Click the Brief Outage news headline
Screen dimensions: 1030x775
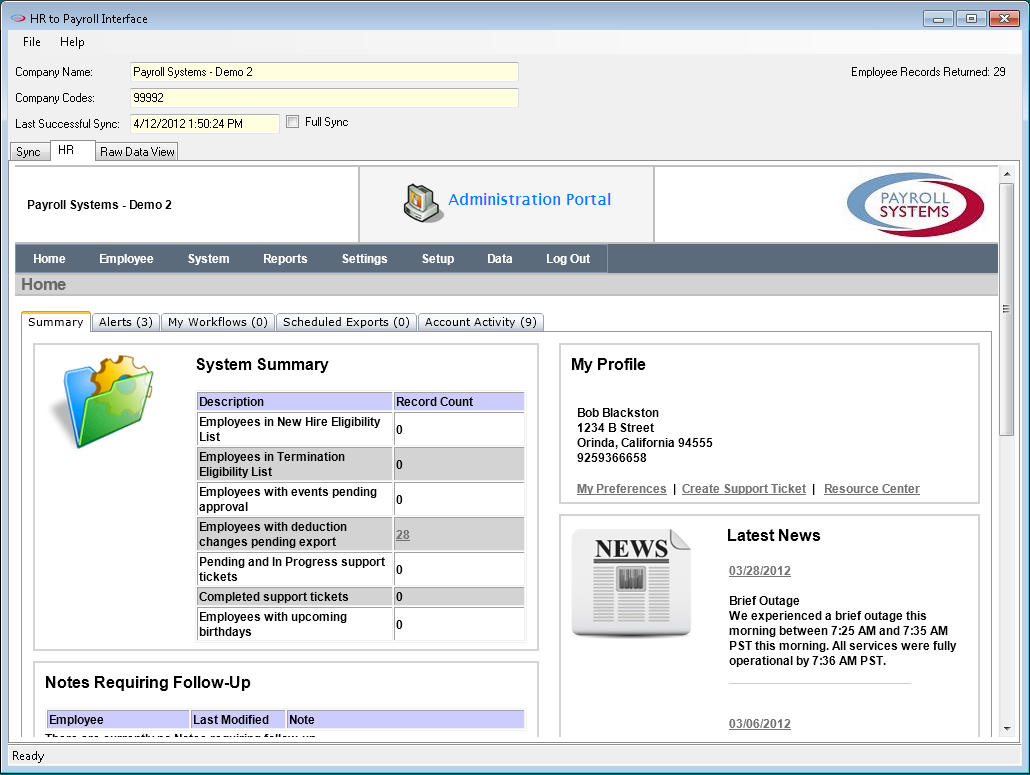(764, 601)
